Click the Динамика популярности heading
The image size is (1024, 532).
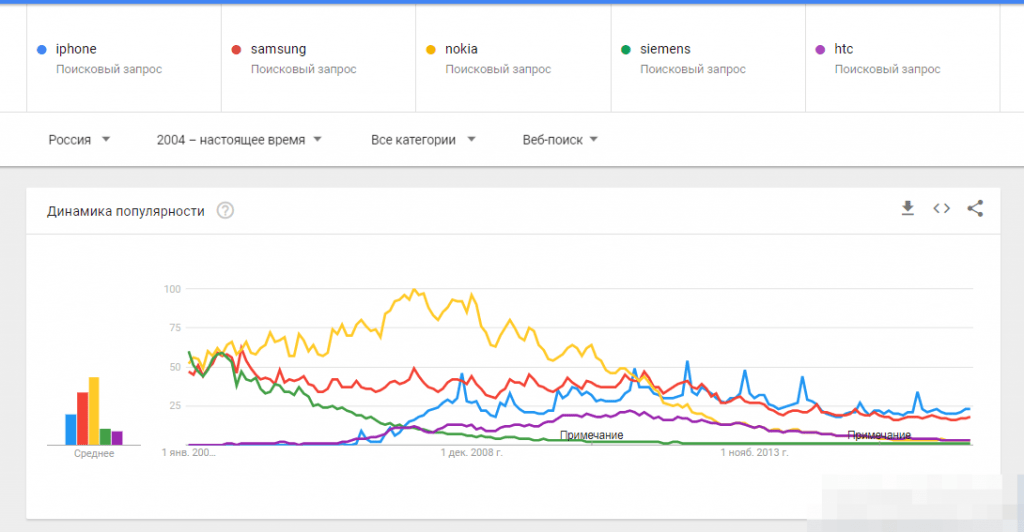[126, 211]
